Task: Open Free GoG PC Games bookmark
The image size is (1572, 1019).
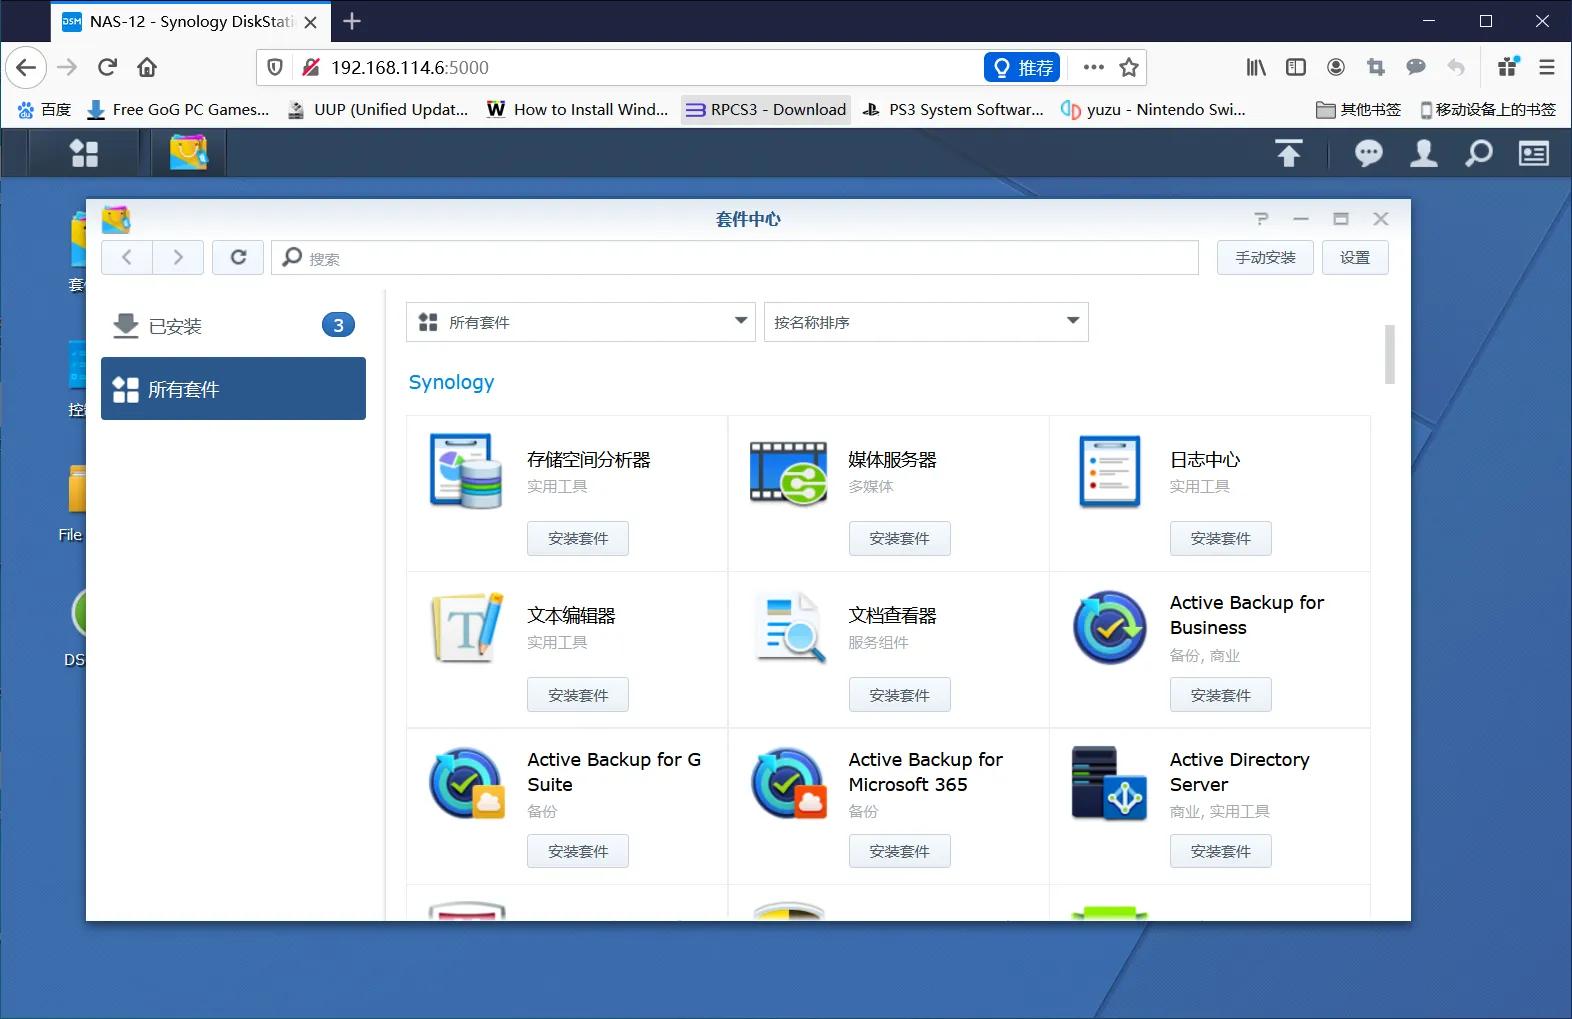Action: tap(178, 110)
